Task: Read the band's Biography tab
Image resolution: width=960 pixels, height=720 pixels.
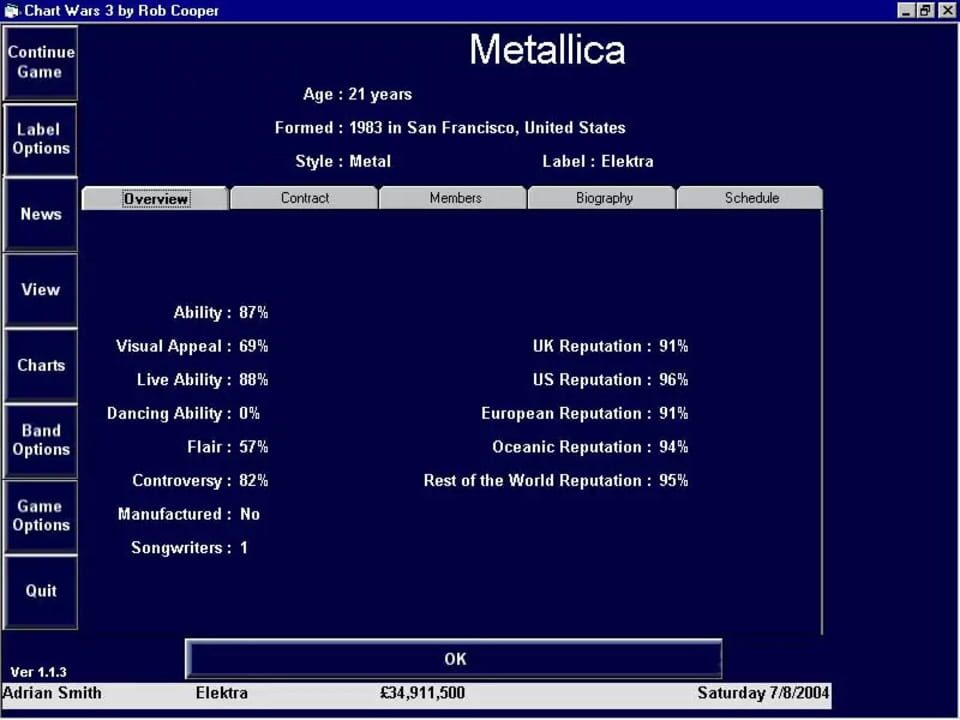Action: 602,197
